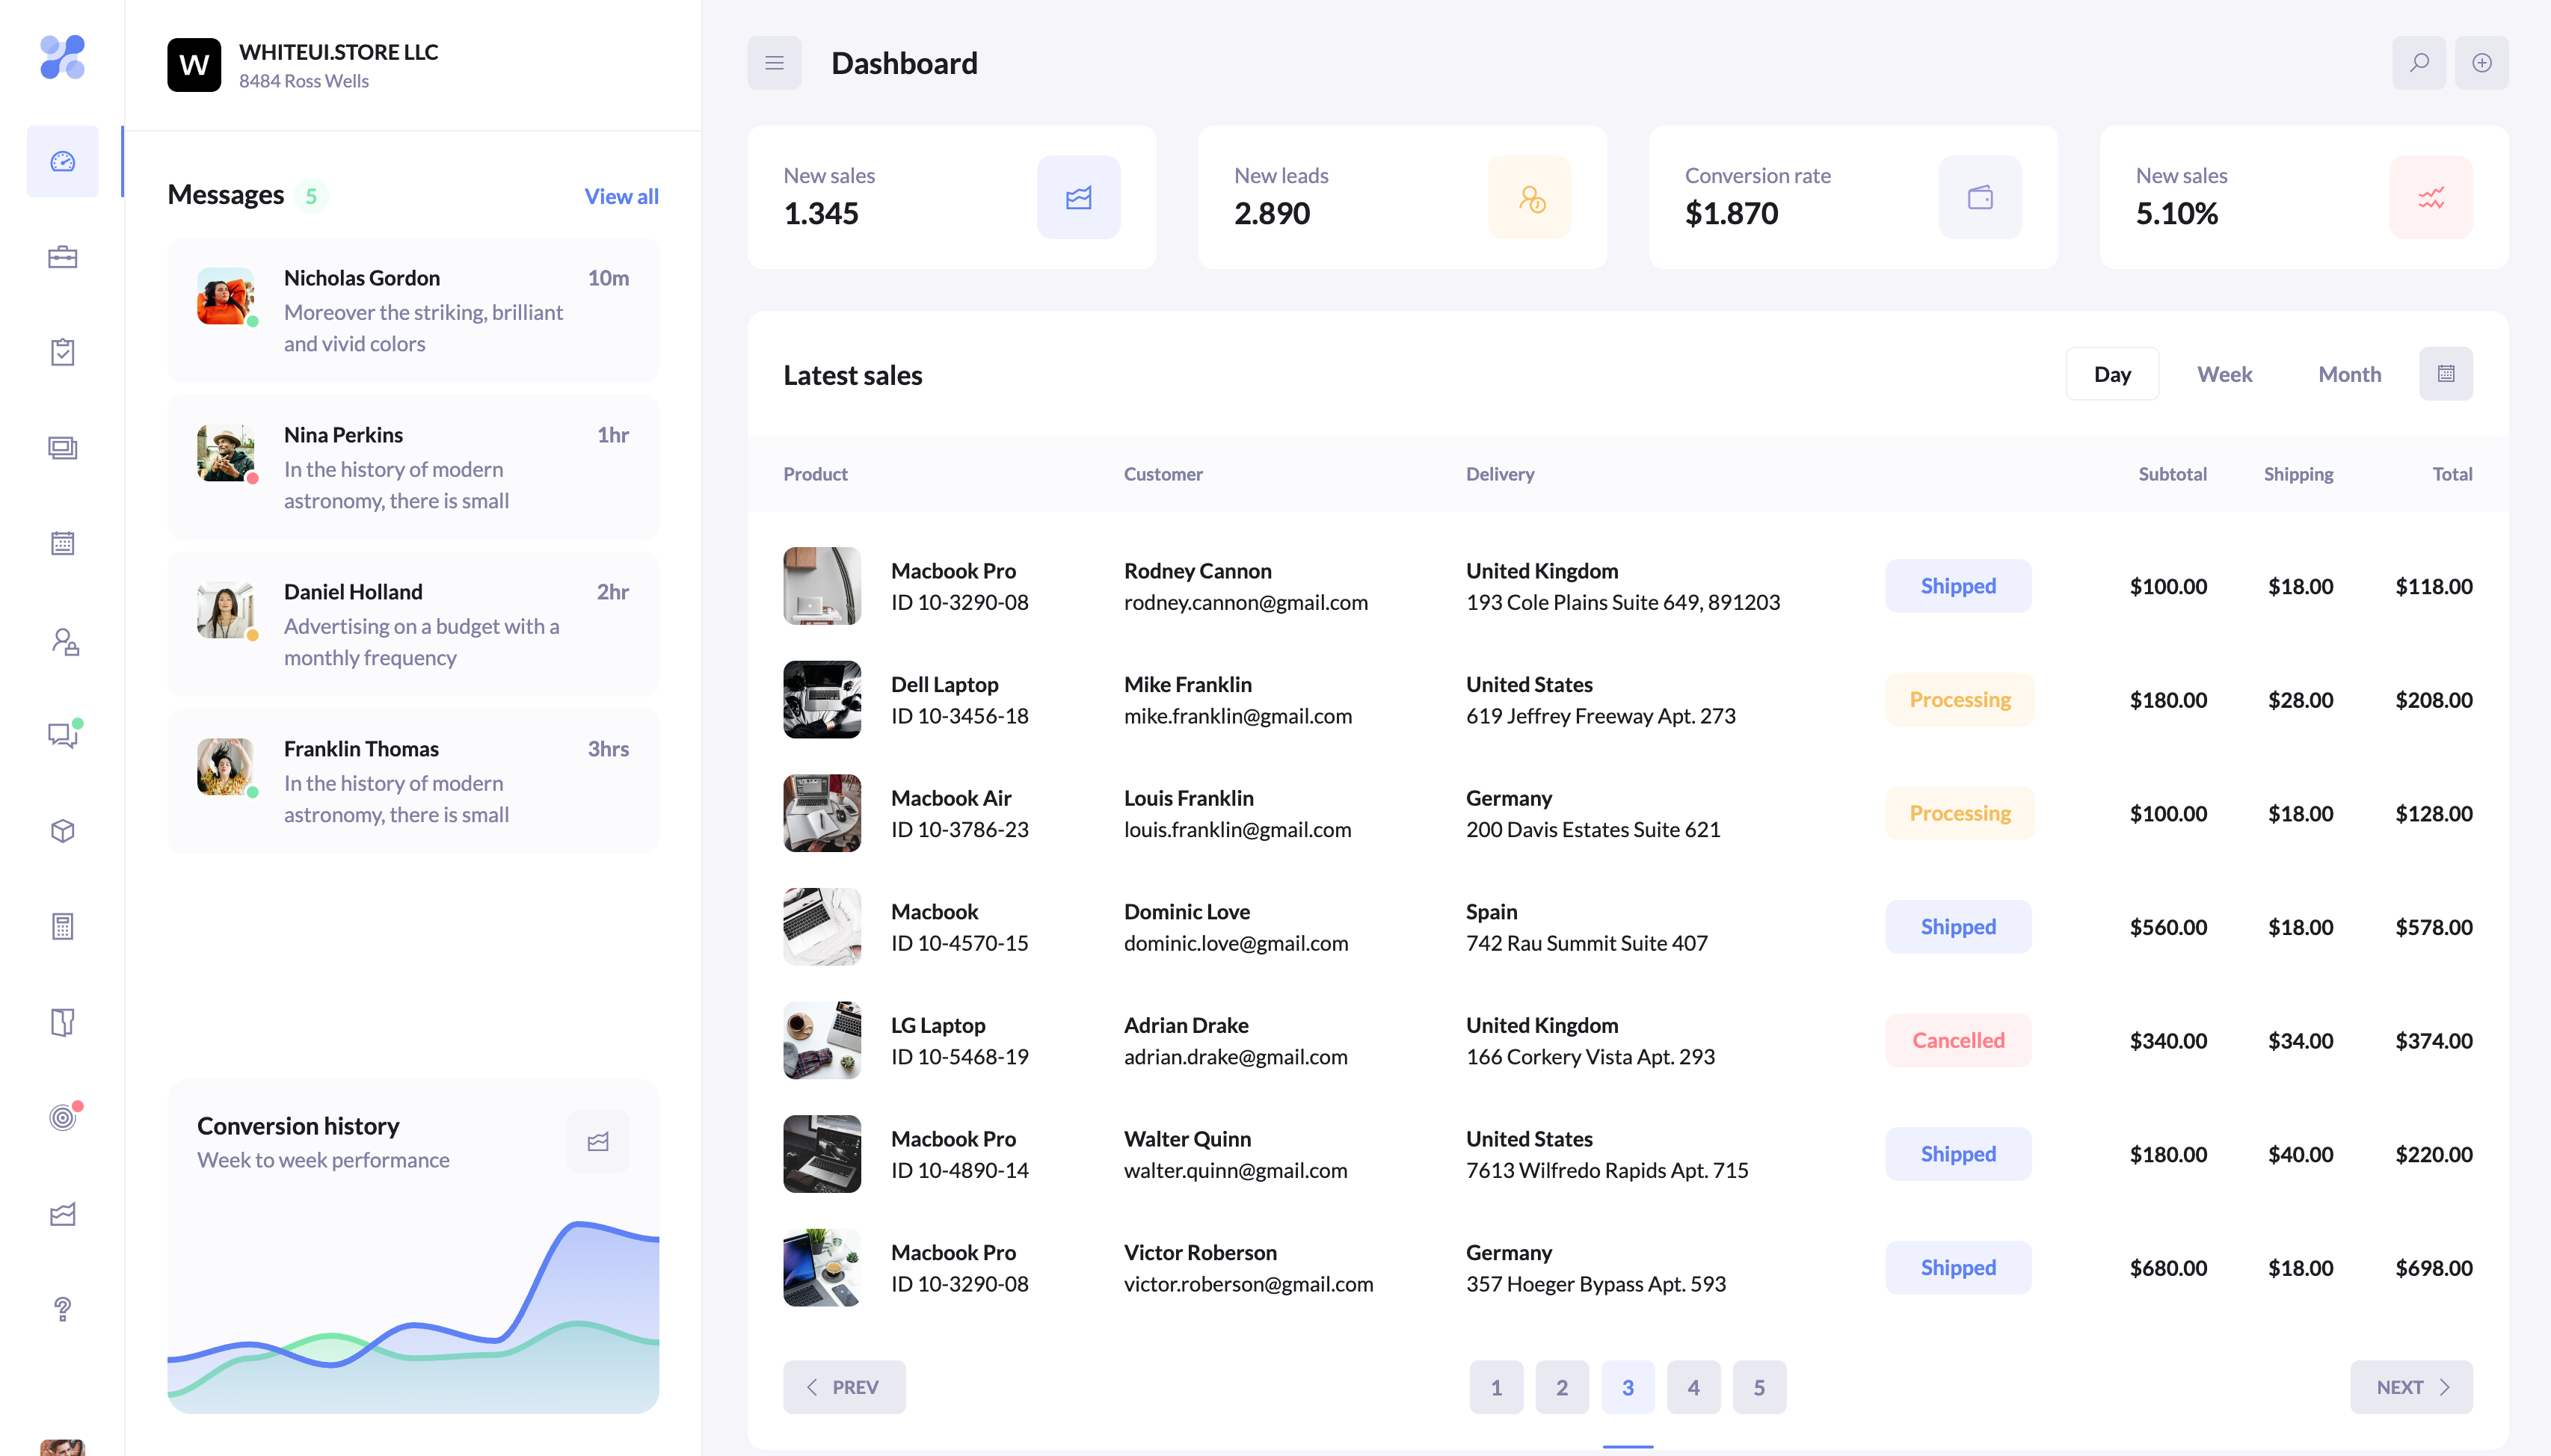
Task: Click the calendar icon beside Month
Action: coord(2445,374)
